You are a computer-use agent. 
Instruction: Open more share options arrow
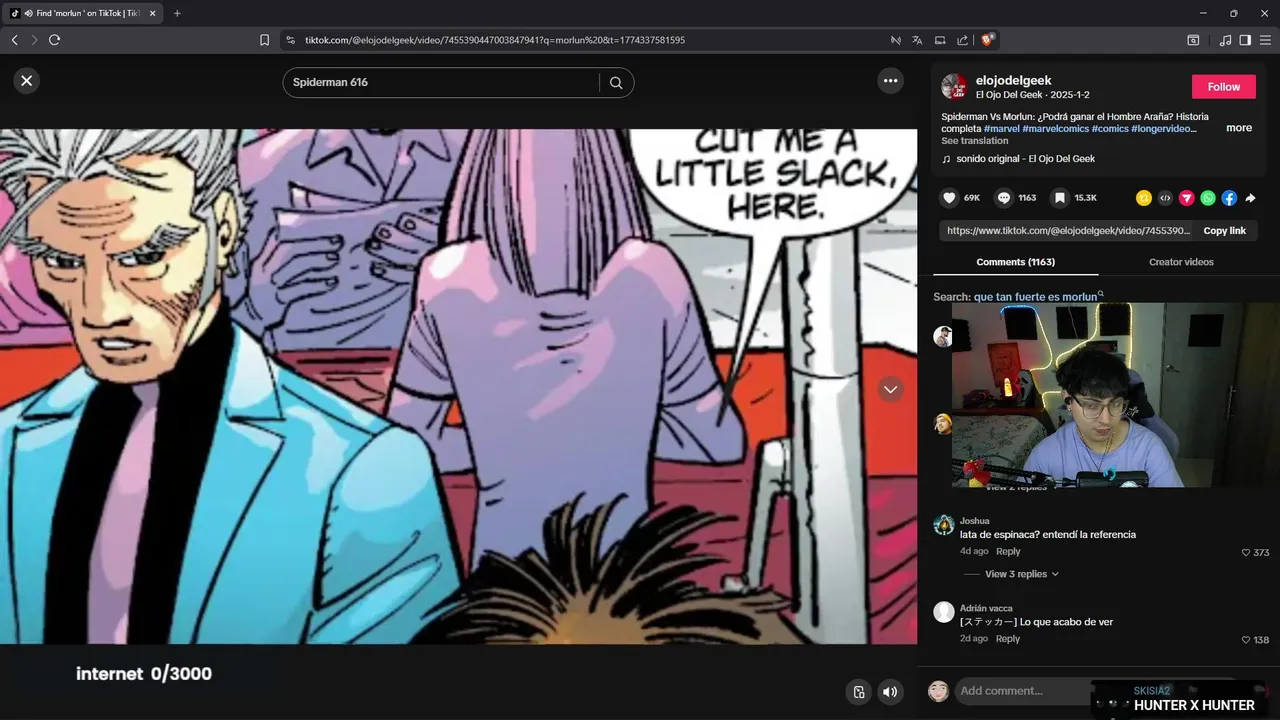pos(1250,198)
